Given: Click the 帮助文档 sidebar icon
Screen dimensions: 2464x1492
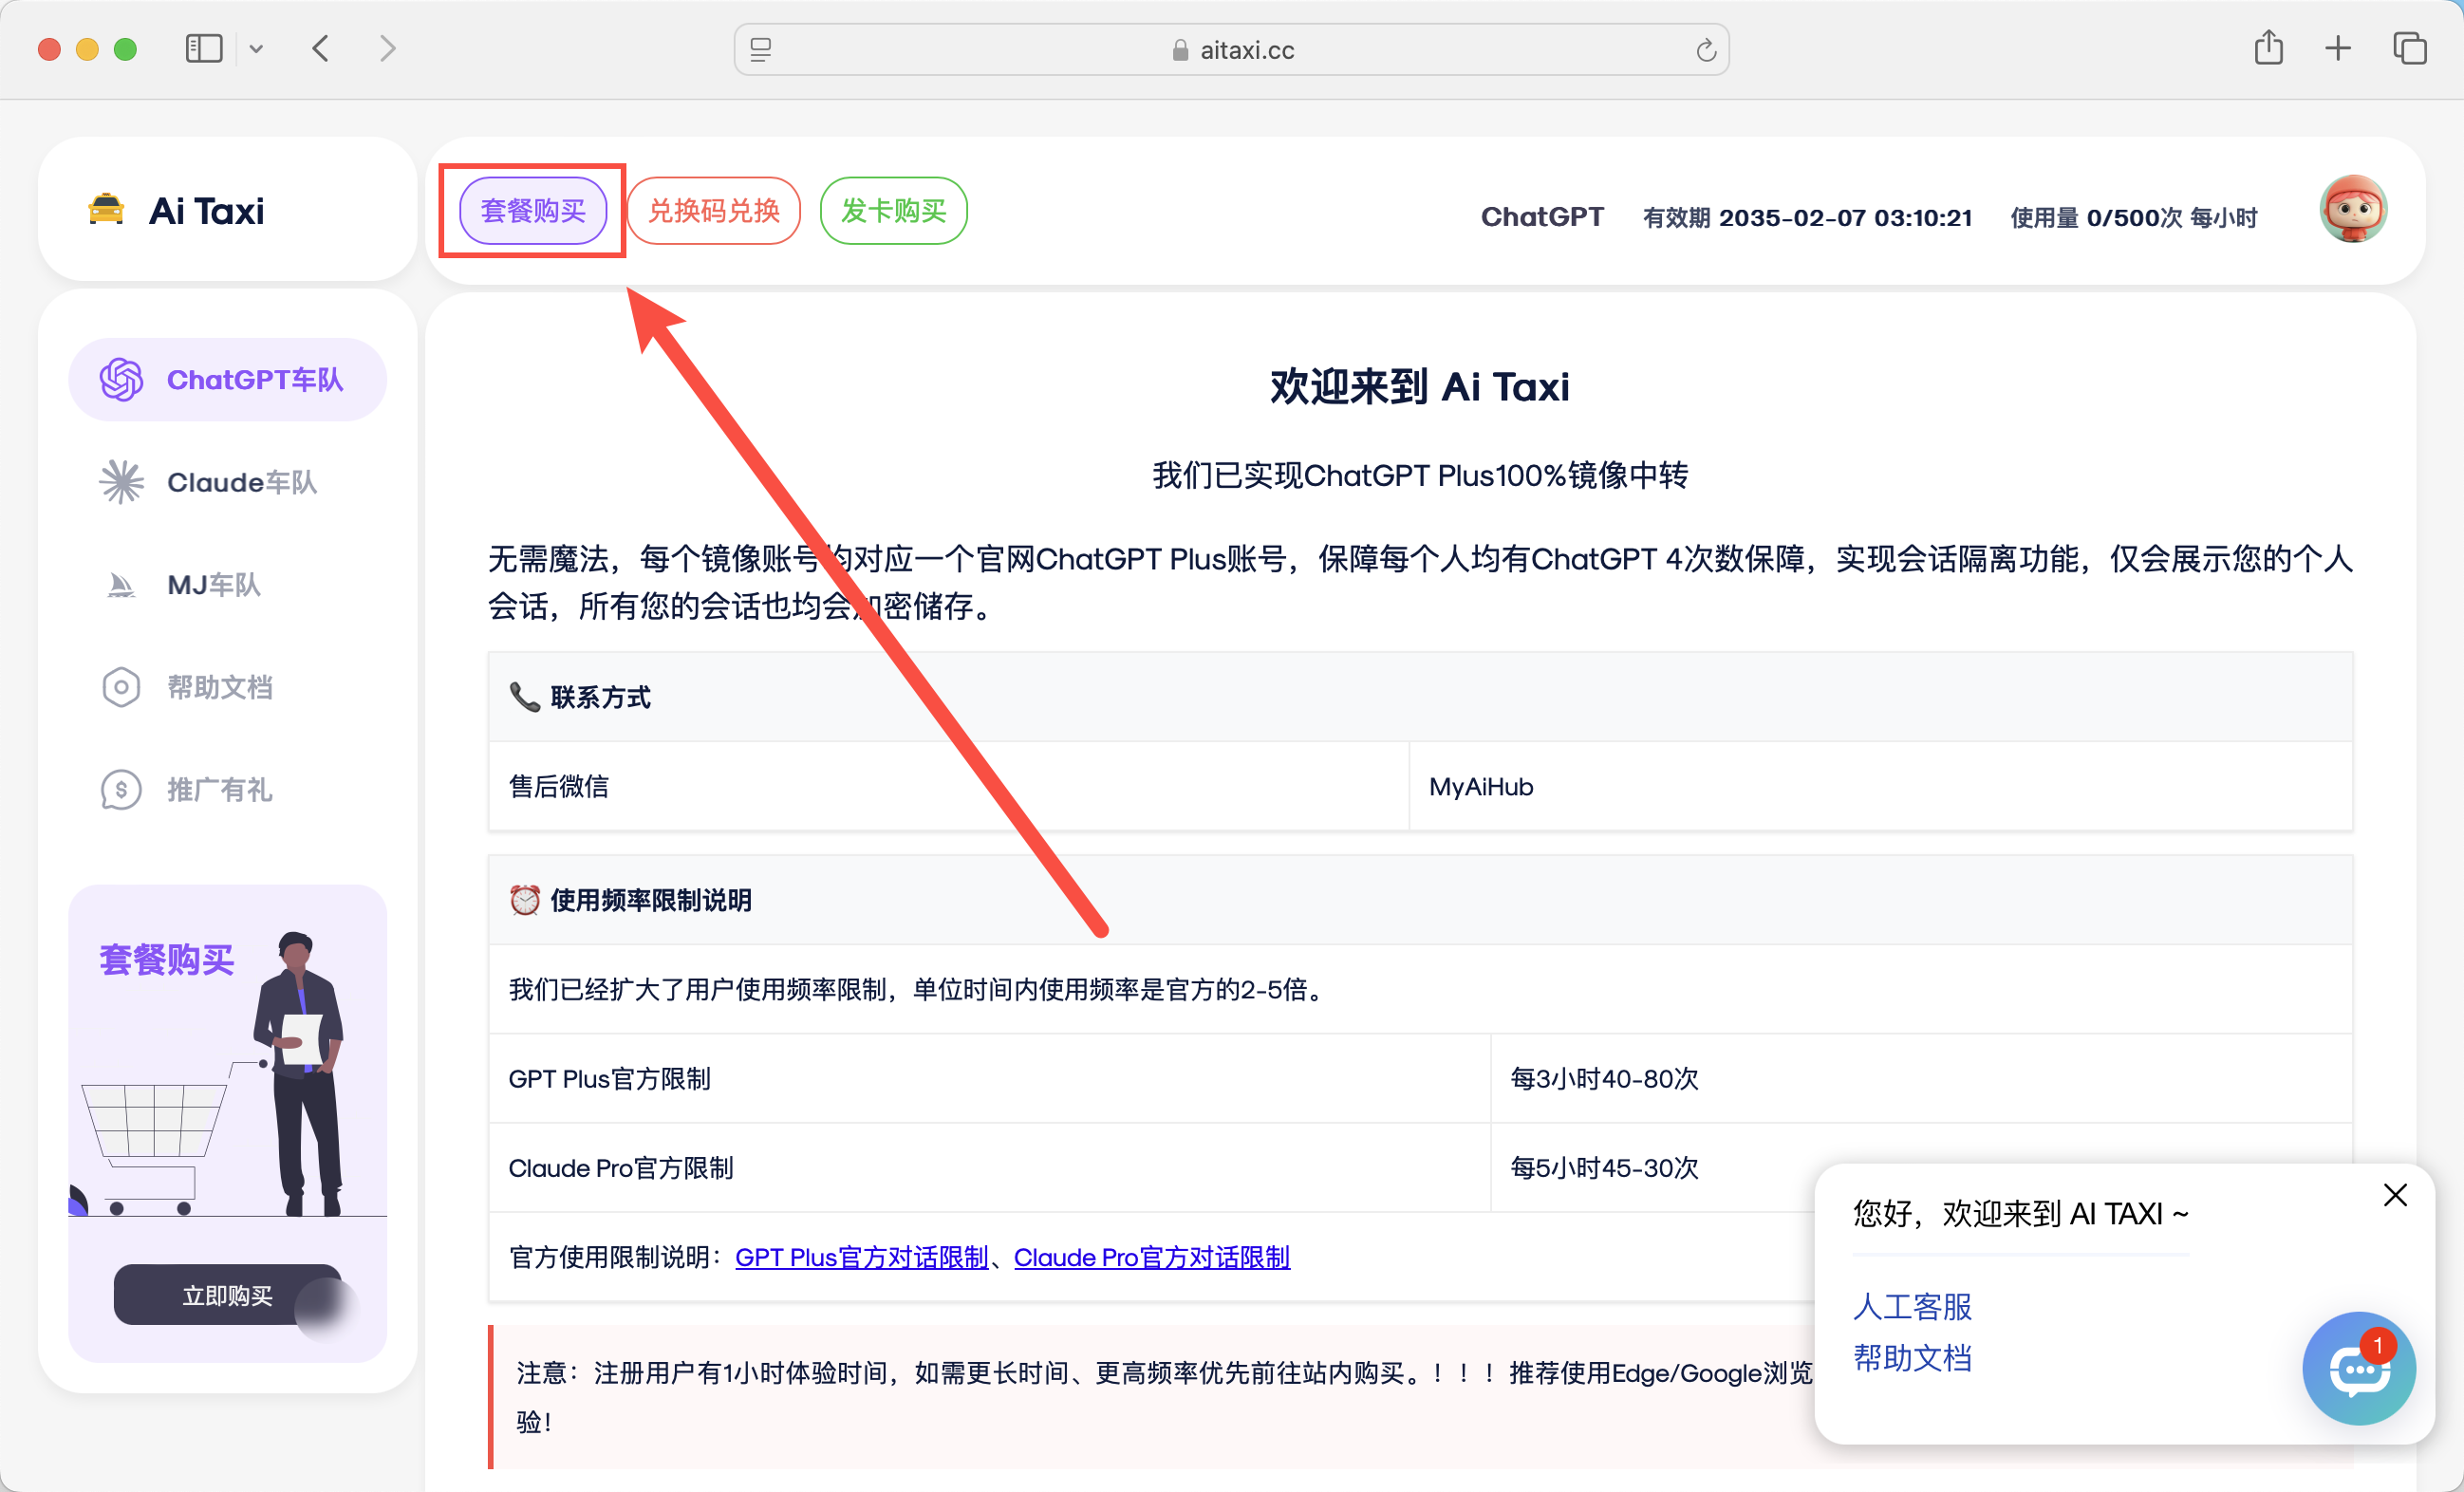Looking at the screenshot, I should (x=121, y=688).
